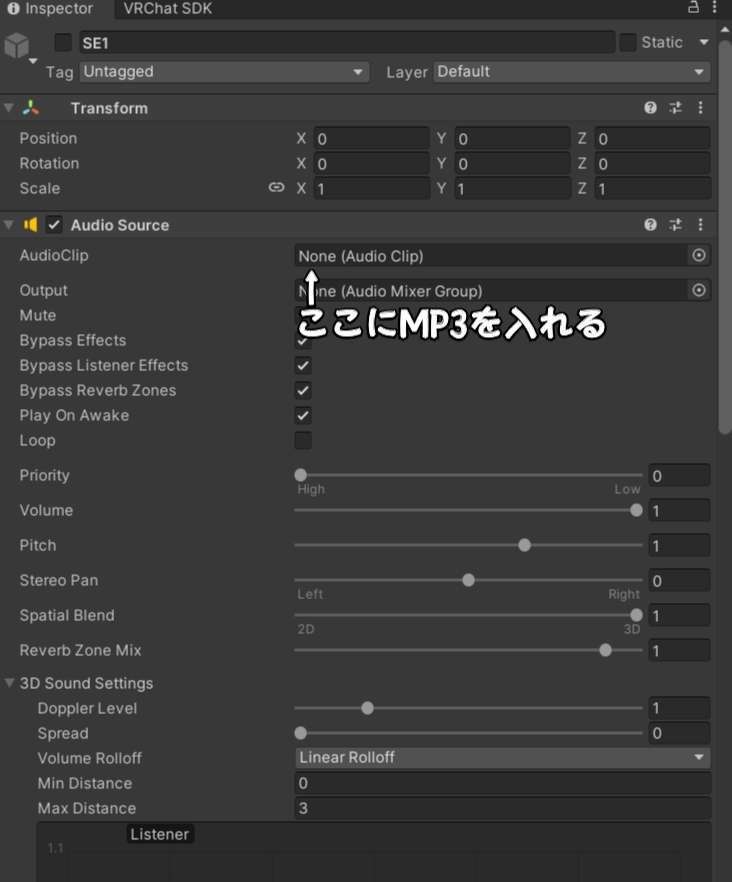Viewport: 732px width, 882px height.
Task: Click the Audio Source speaker icon
Action: [x=30, y=225]
